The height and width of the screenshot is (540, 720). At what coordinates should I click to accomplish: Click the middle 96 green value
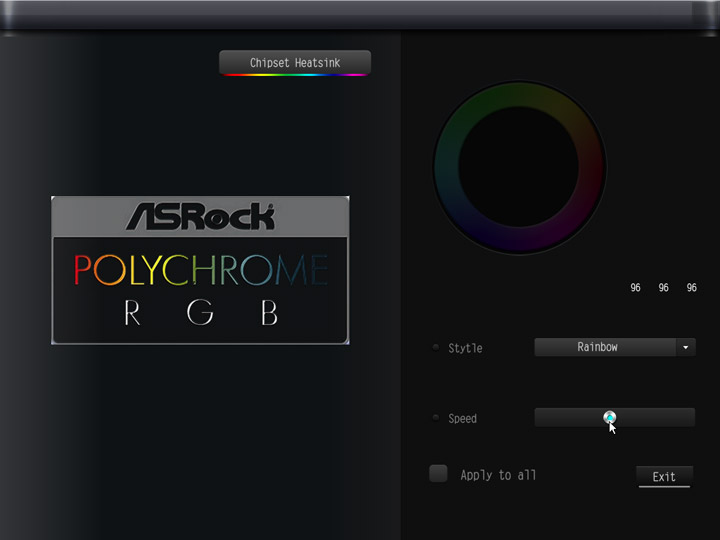(664, 287)
